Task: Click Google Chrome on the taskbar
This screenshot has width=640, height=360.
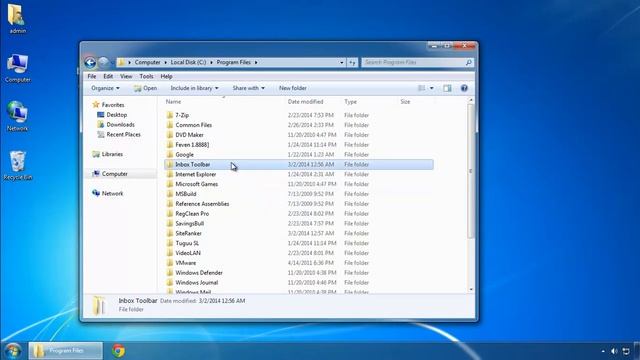Action: pos(118,351)
